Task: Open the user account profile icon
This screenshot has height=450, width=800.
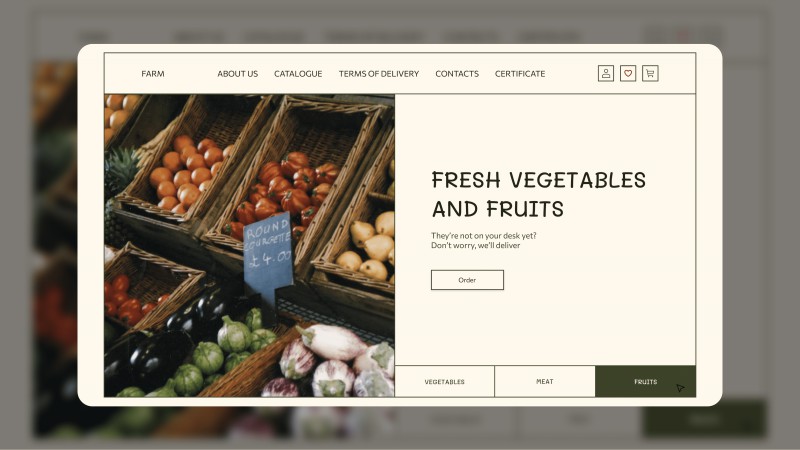Action: tap(606, 73)
